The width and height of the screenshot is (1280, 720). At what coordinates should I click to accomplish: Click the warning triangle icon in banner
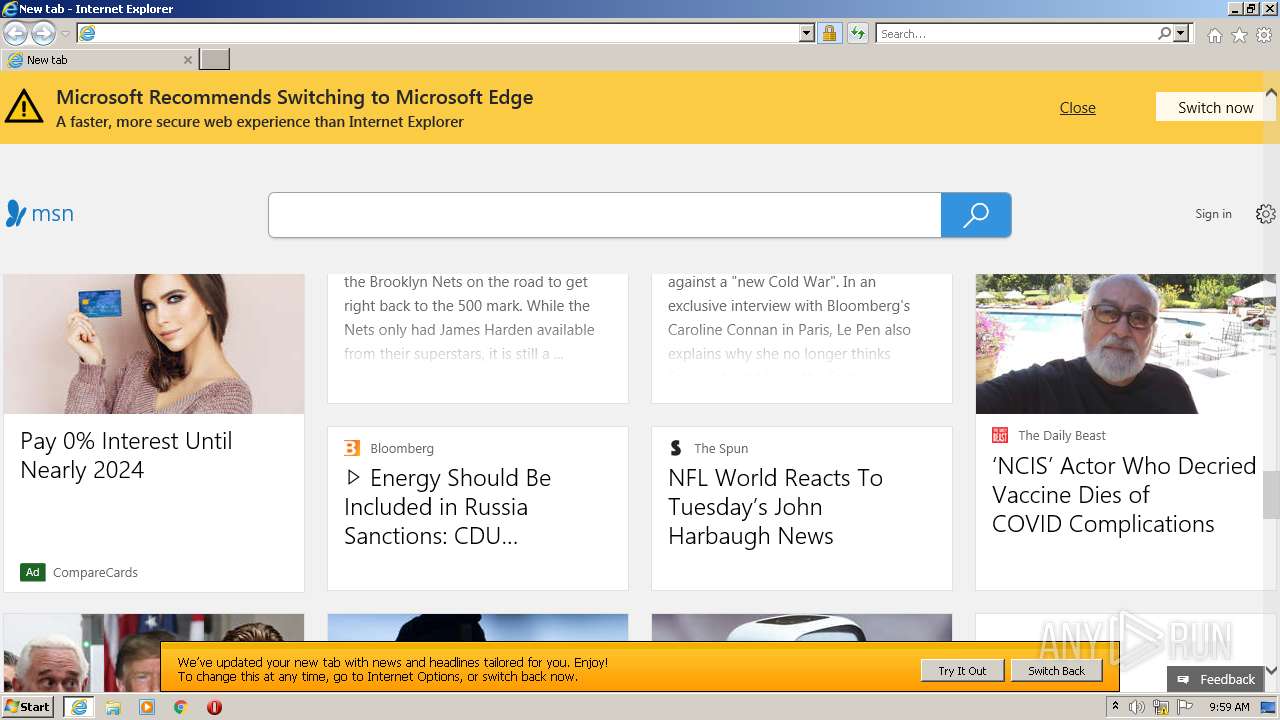[24, 106]
